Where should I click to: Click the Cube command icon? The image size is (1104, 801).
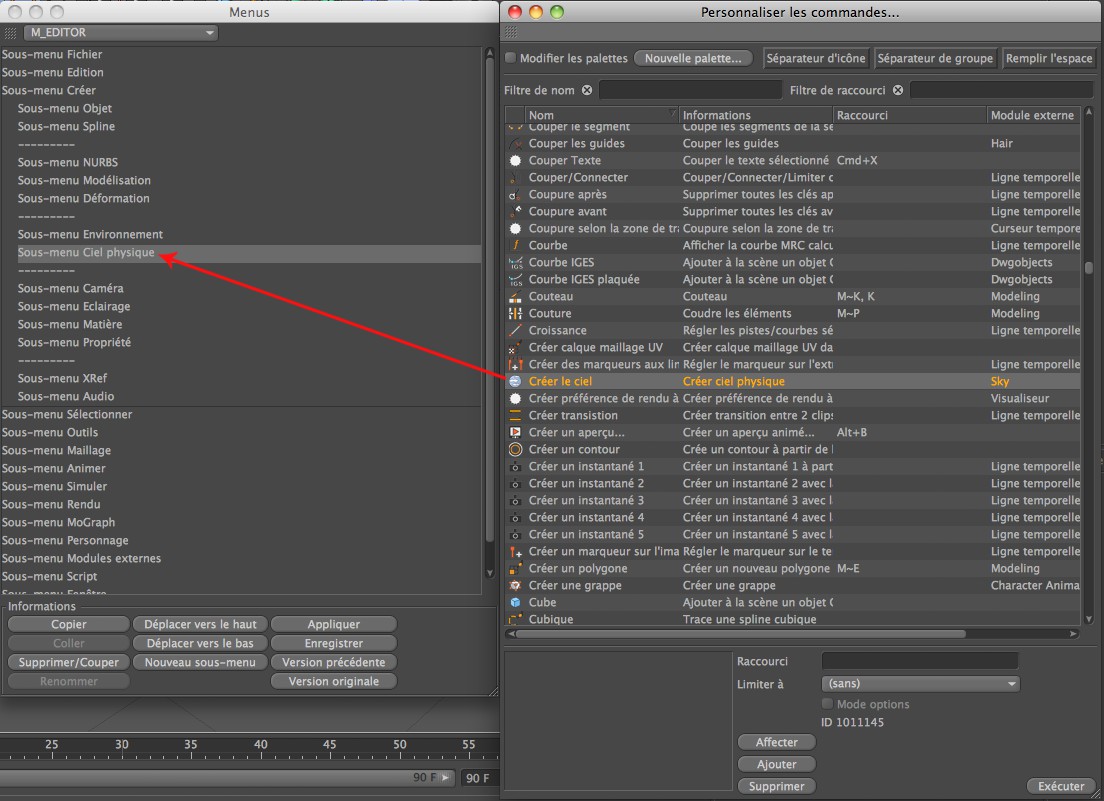[515, 602]
